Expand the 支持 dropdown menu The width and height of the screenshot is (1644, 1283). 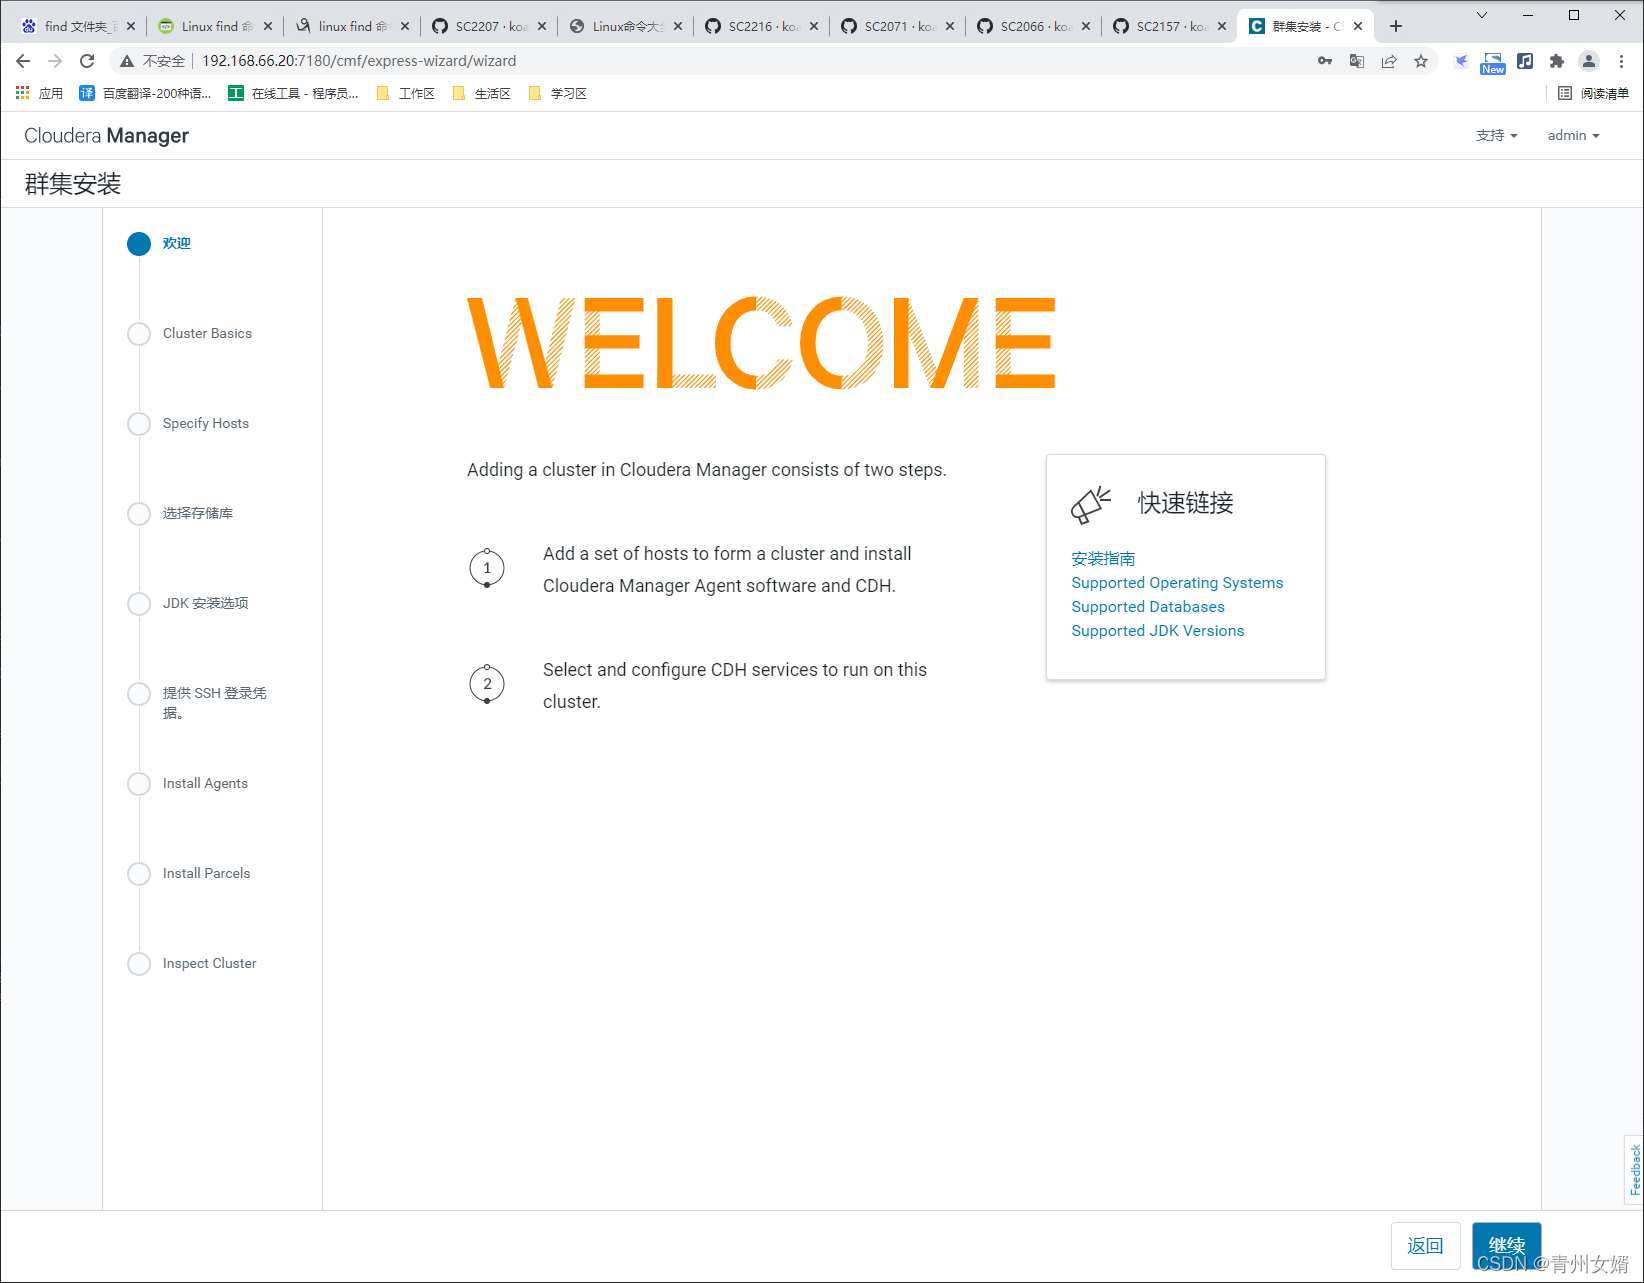[1496, 135]
